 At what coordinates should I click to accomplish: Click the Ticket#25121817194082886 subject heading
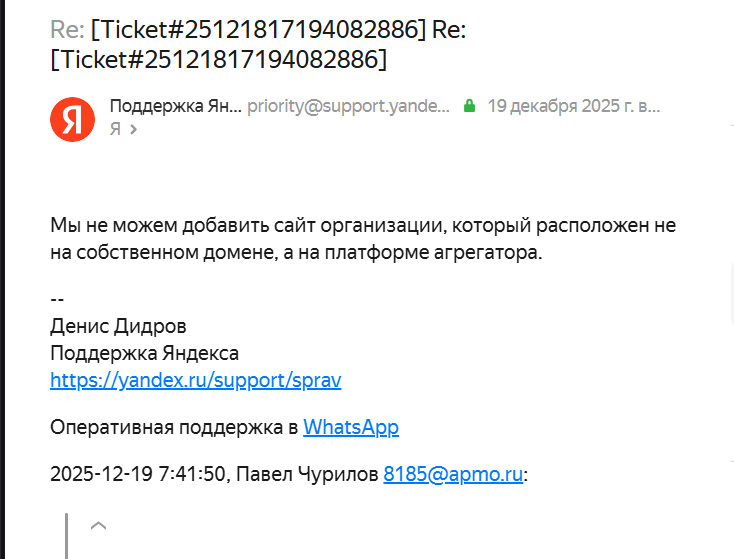[x=258, y=30]
